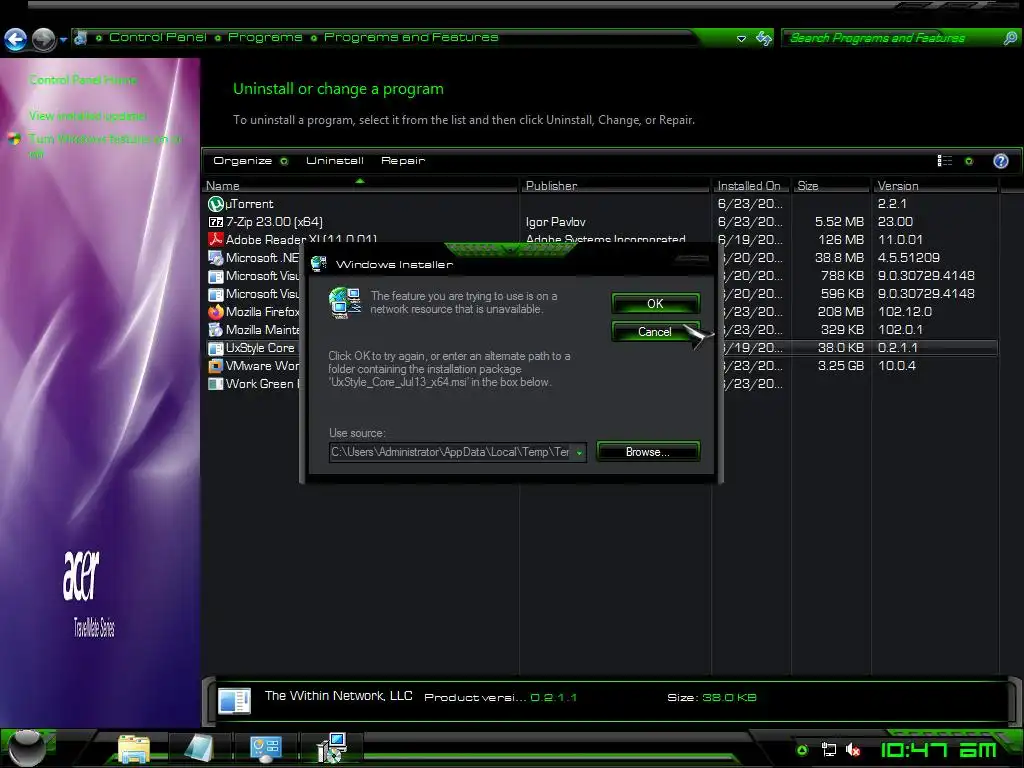Click the search magnifier icon
The height and width of the screenshot is (768, 1024).
1010,38
